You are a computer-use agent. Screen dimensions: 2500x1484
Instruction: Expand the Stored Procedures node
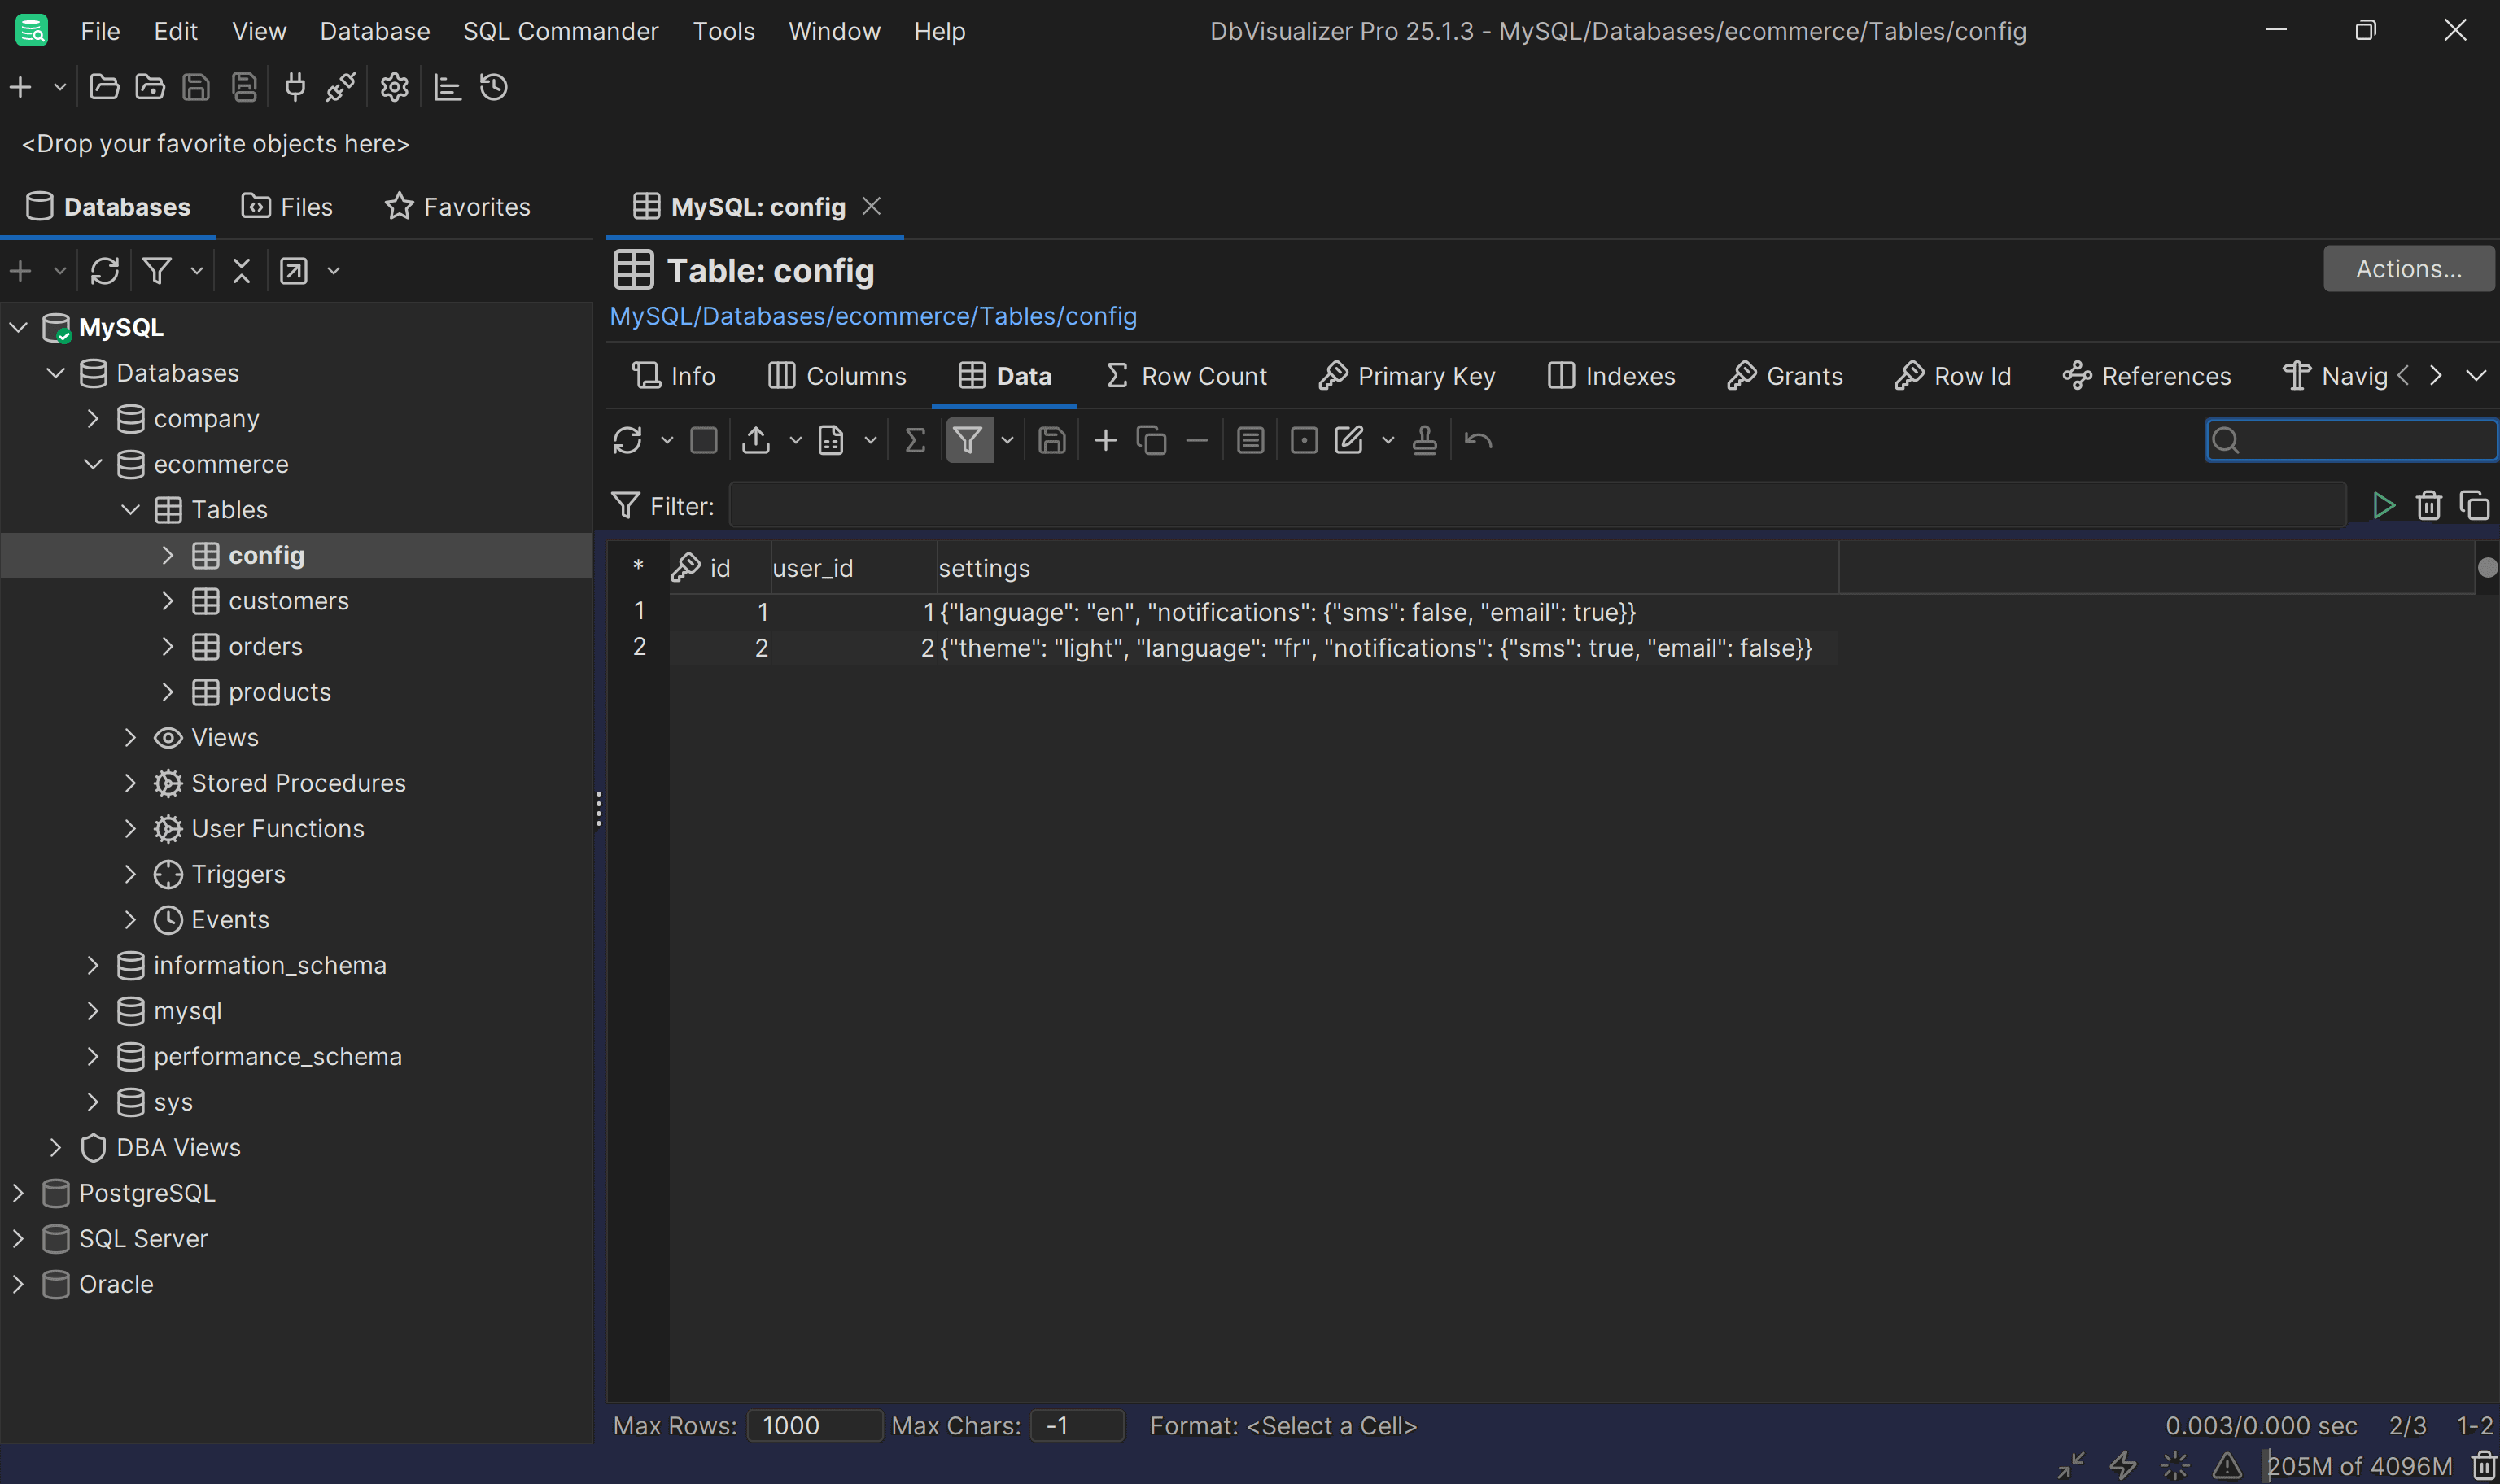point(130,783)
